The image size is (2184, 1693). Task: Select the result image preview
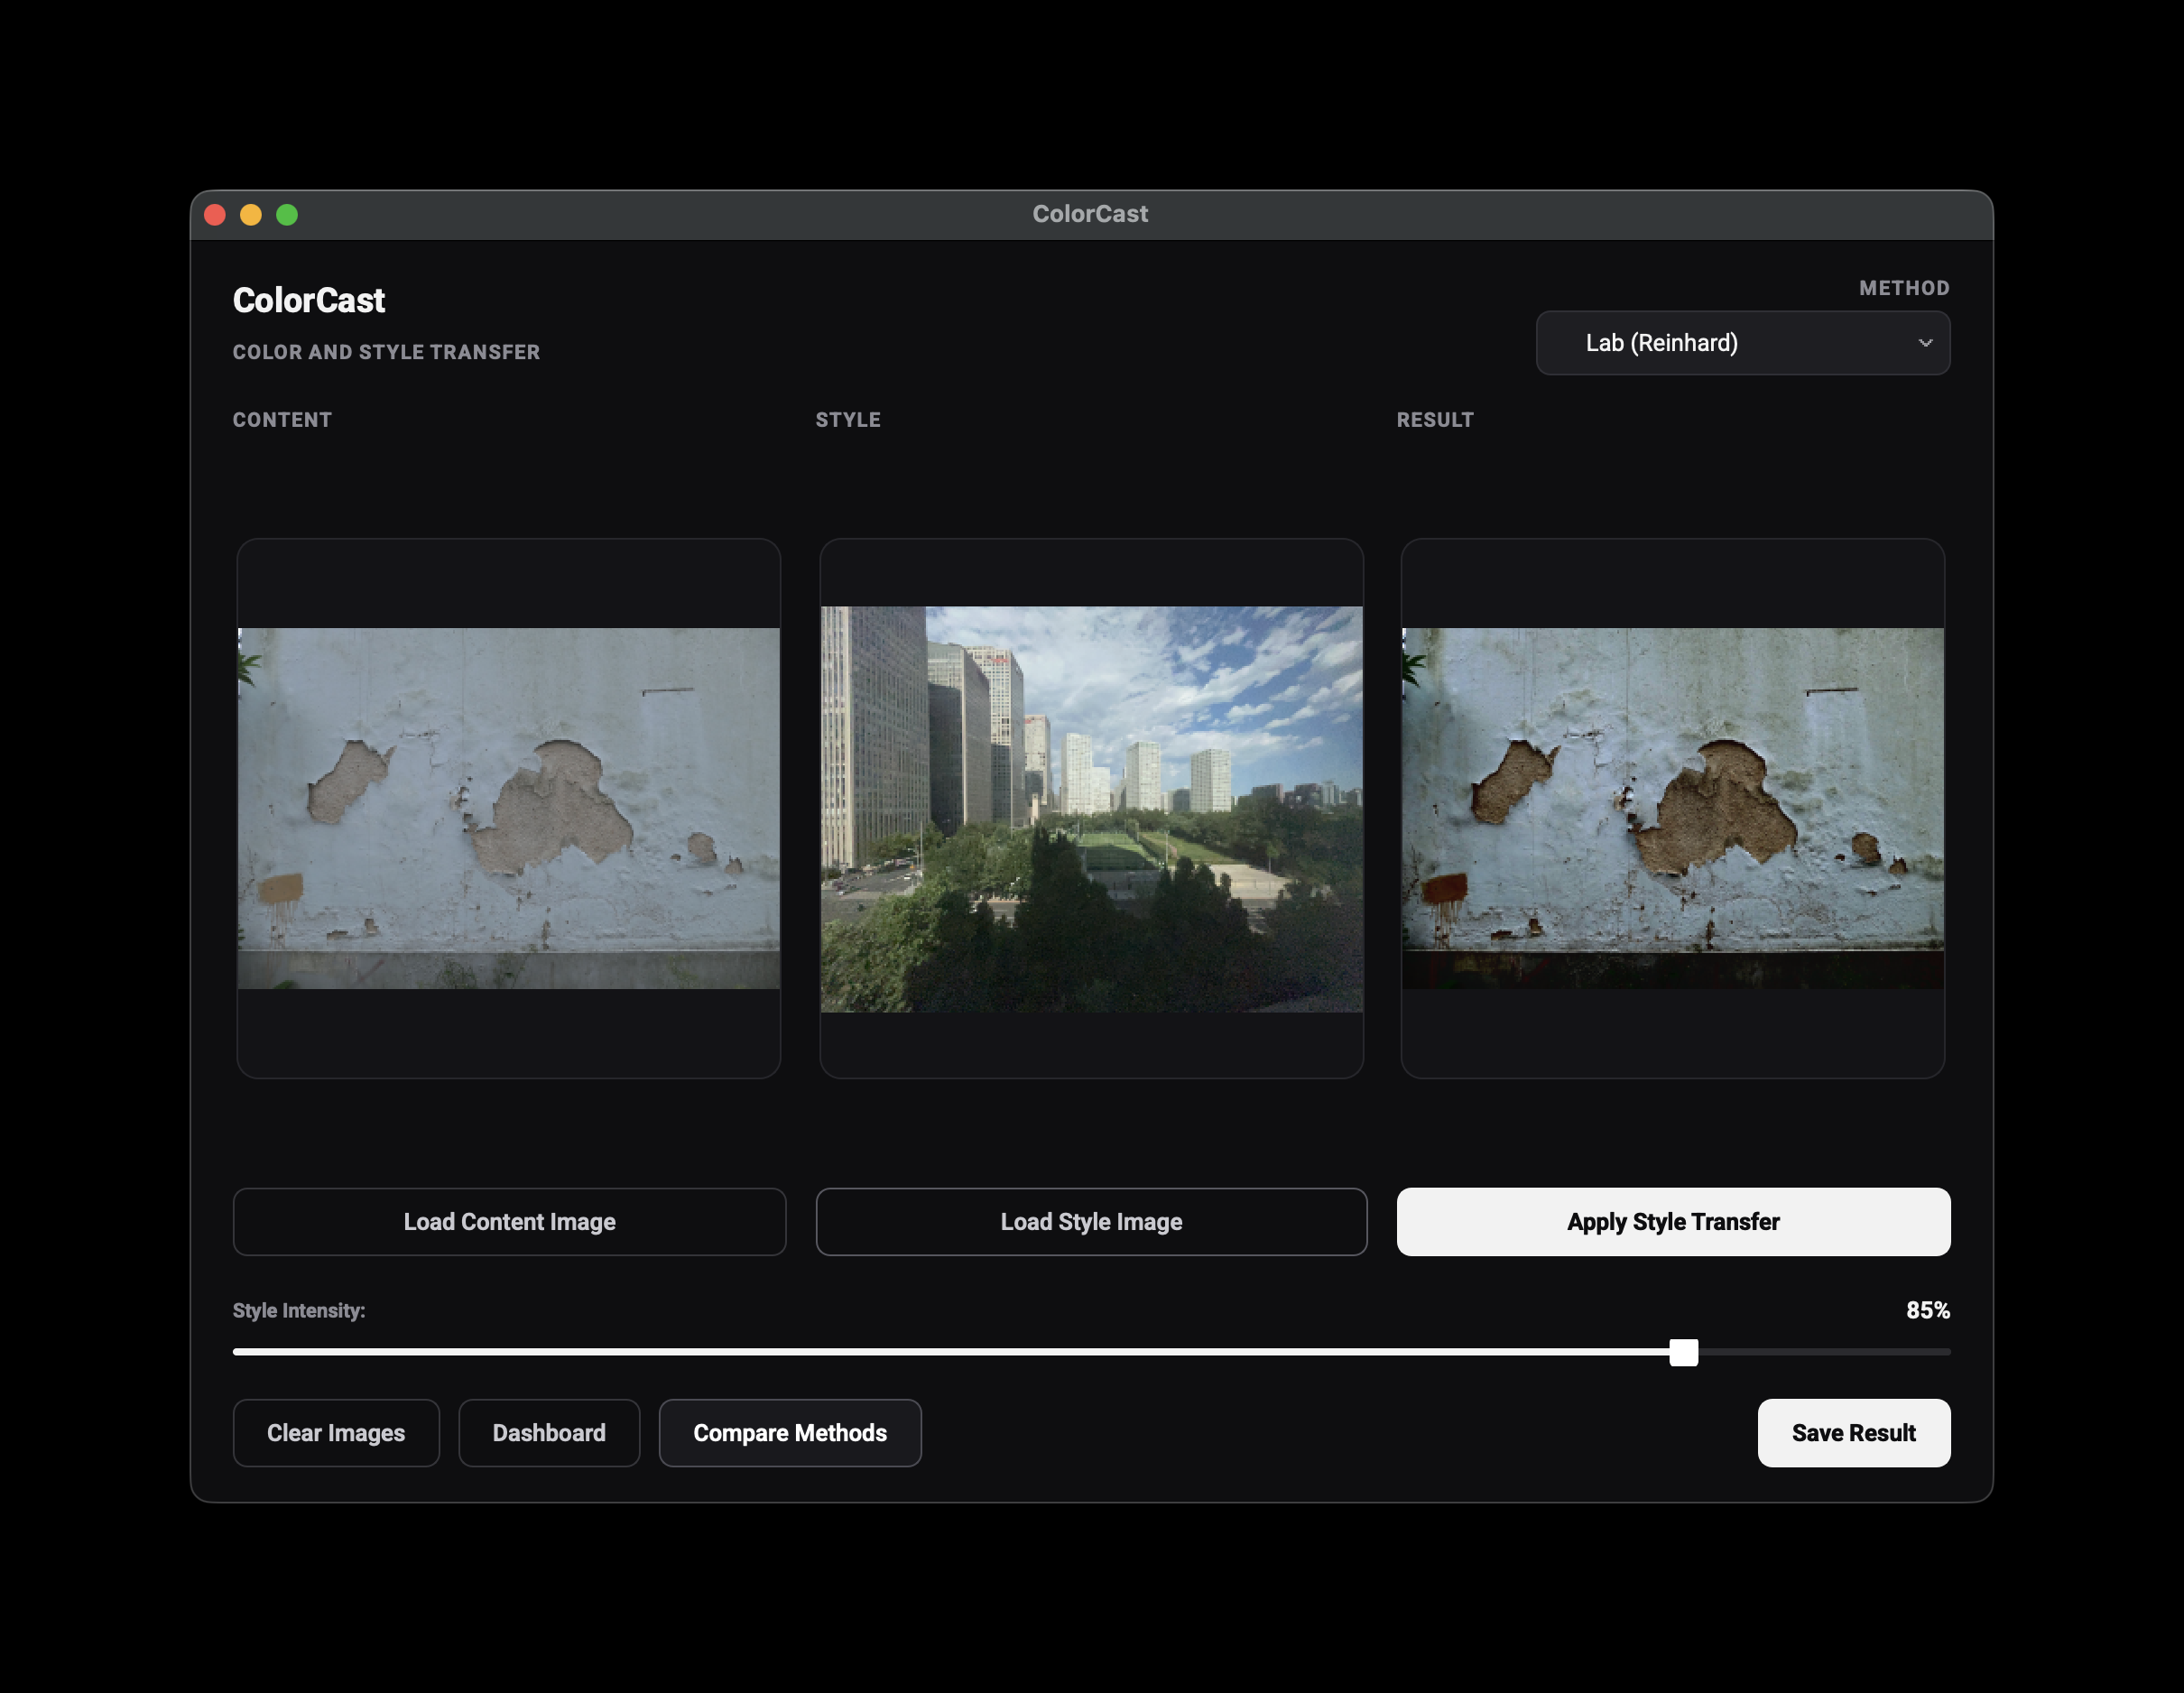(1673, 808)
